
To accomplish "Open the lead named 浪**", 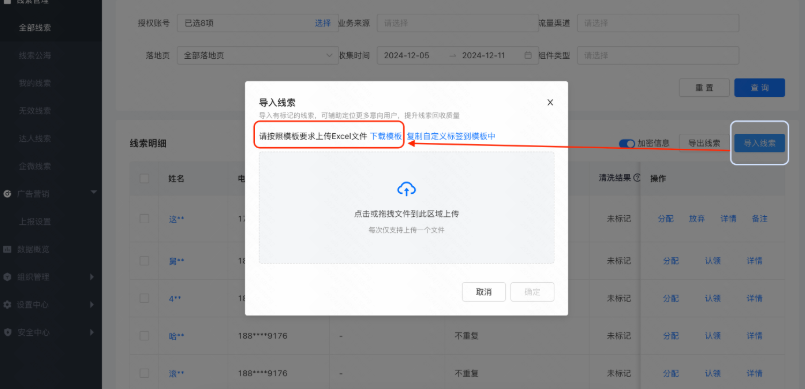I will (176, 374).
